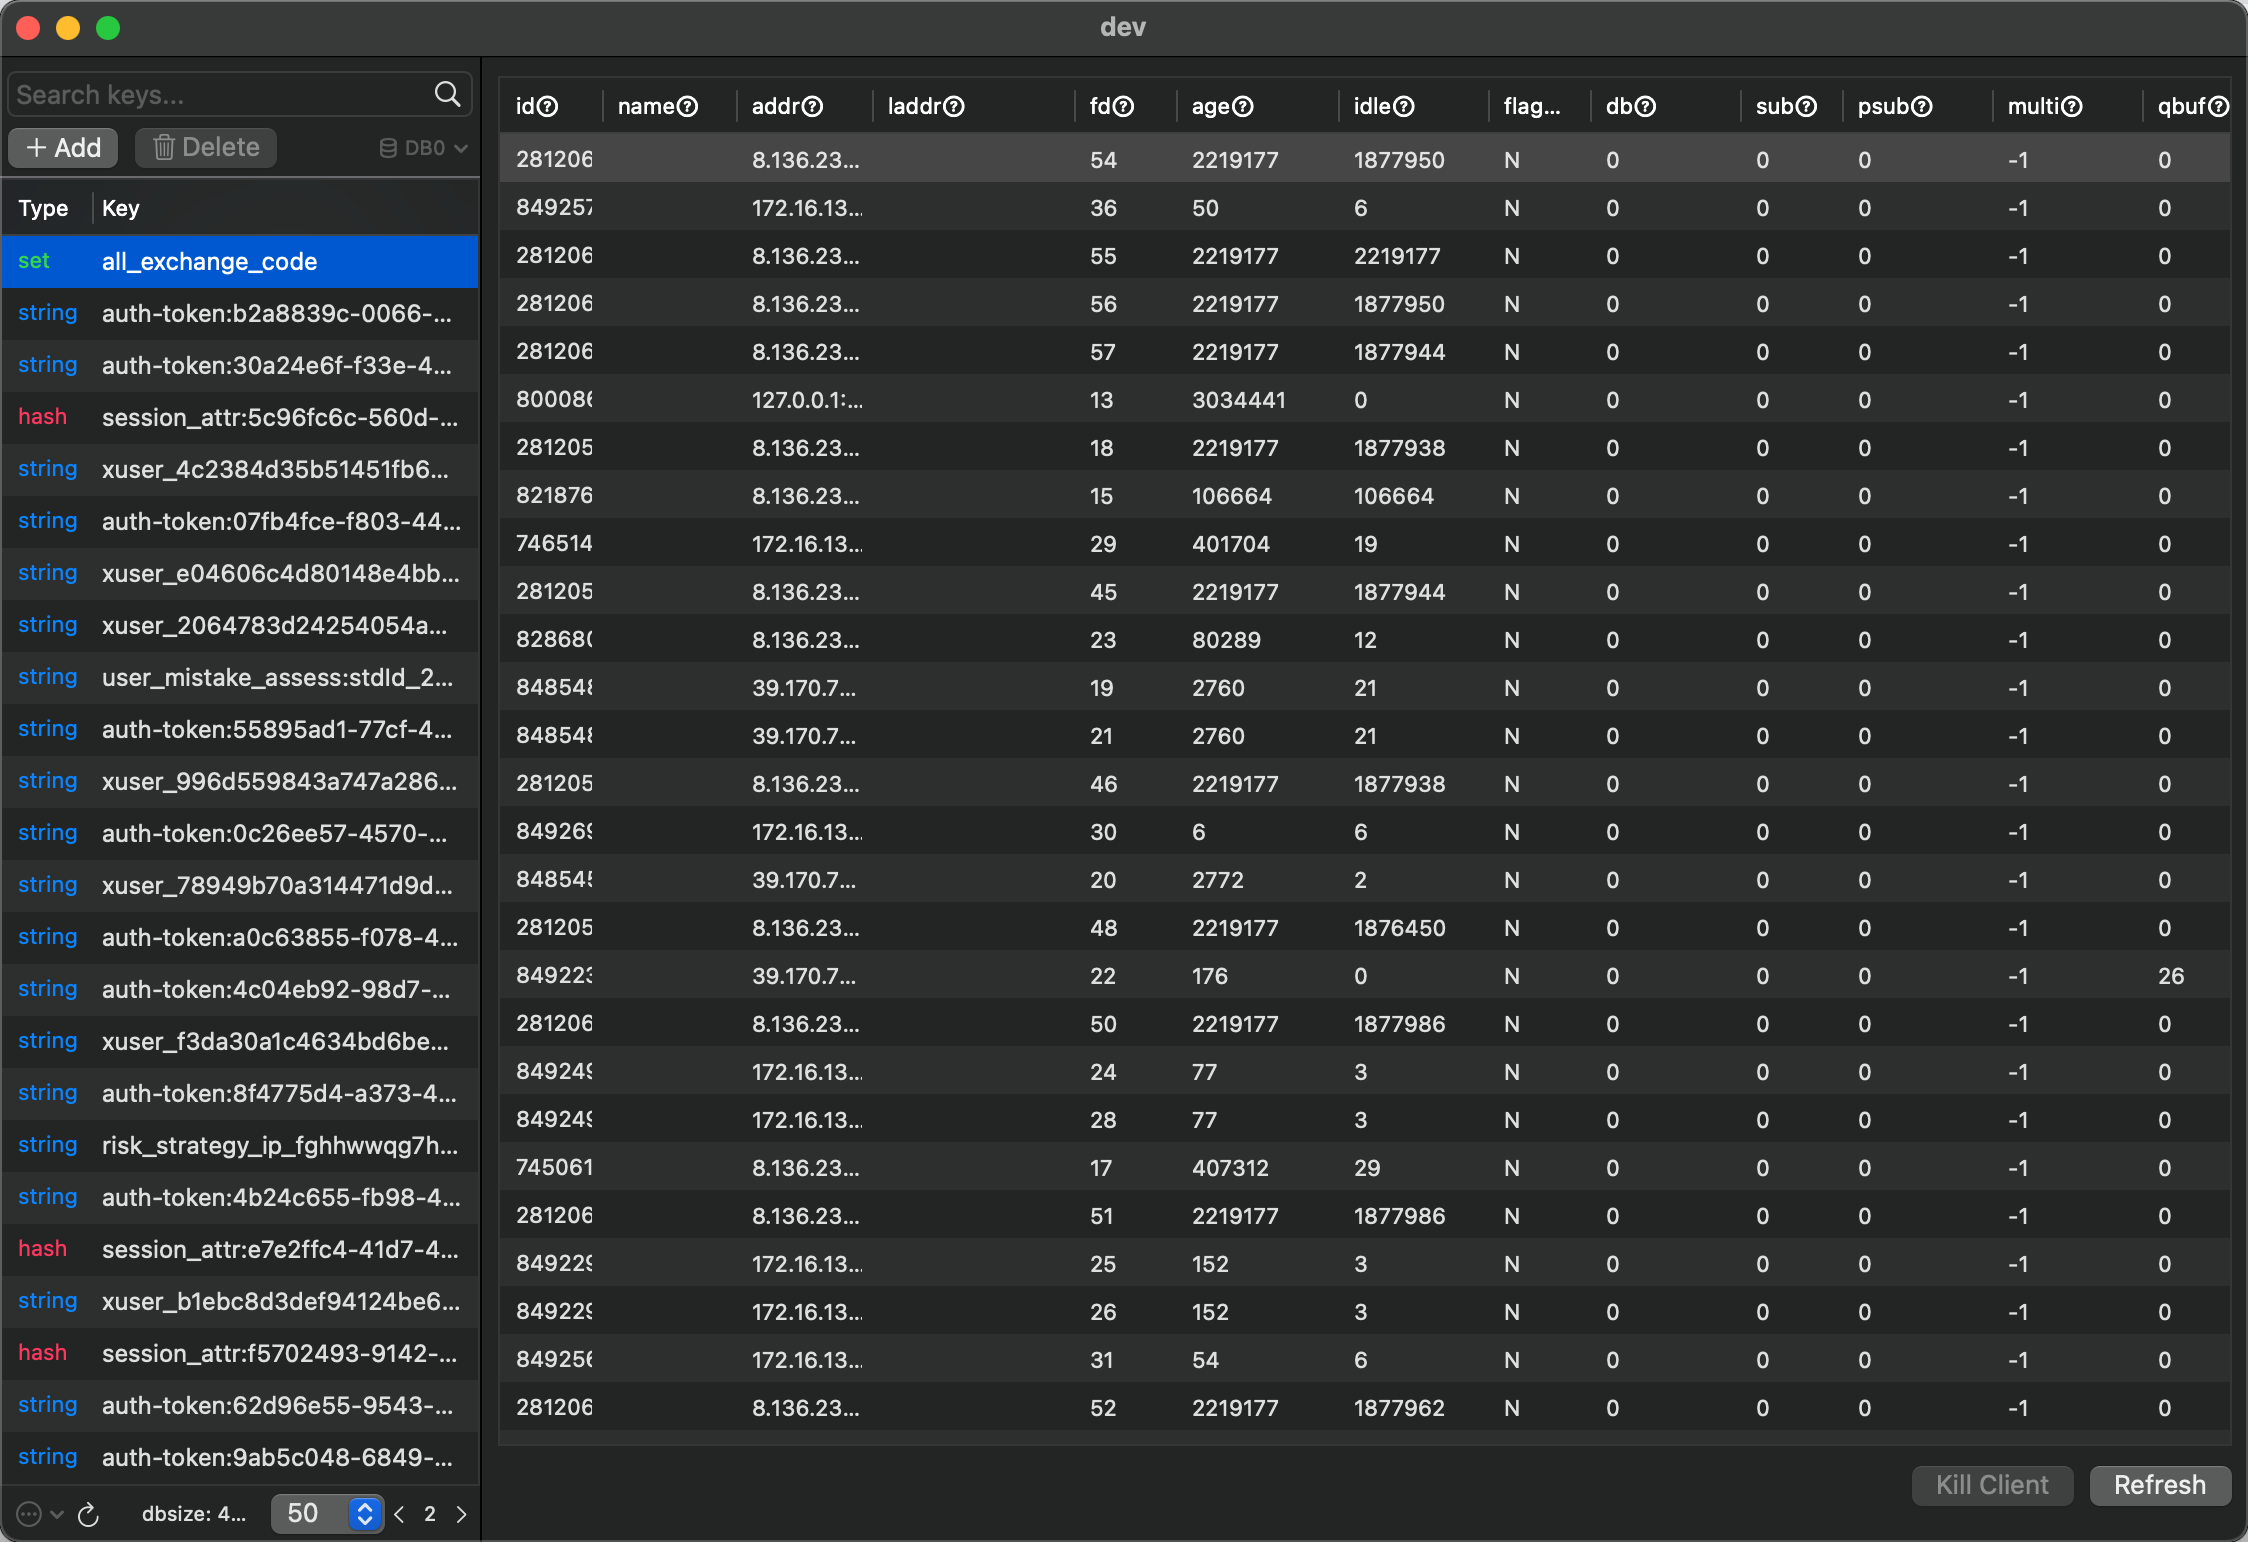Click the Add button
The height and width of the screenshot is (1542, 2248).
pyautogui.click(x=62, y=147)
